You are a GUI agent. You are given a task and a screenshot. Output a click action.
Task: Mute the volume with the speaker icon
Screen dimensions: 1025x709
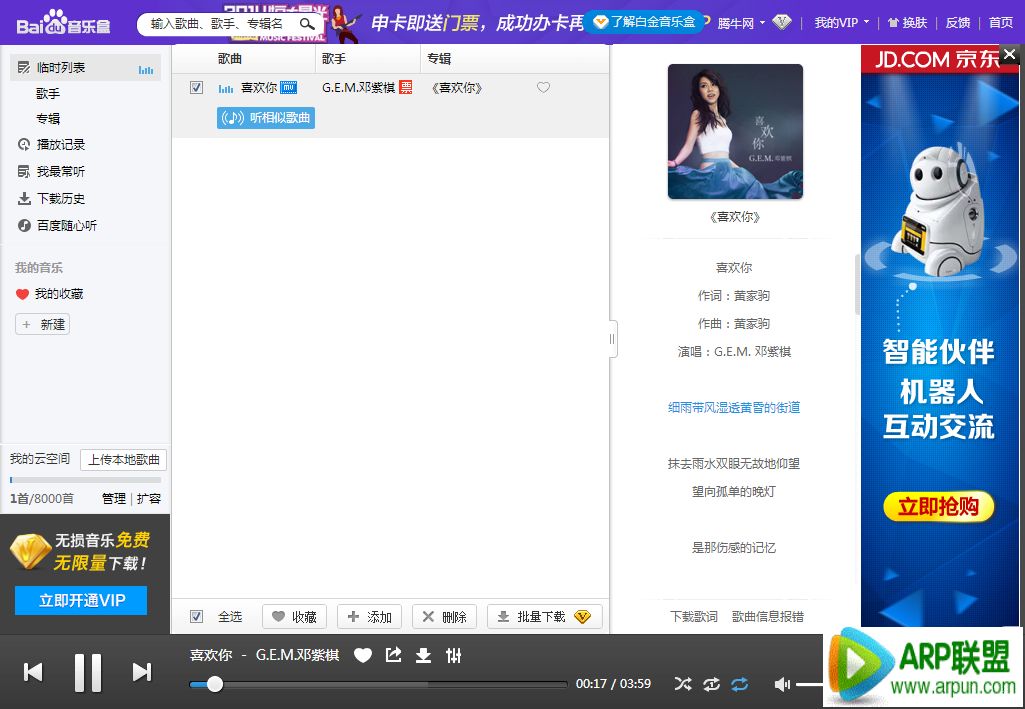782,684
